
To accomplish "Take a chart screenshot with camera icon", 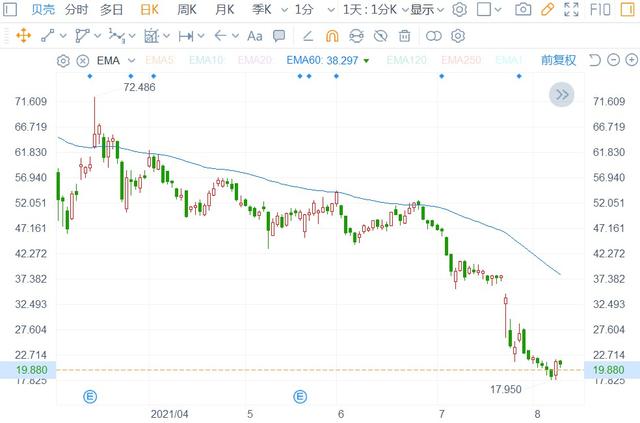I will [x=522, y=10].
